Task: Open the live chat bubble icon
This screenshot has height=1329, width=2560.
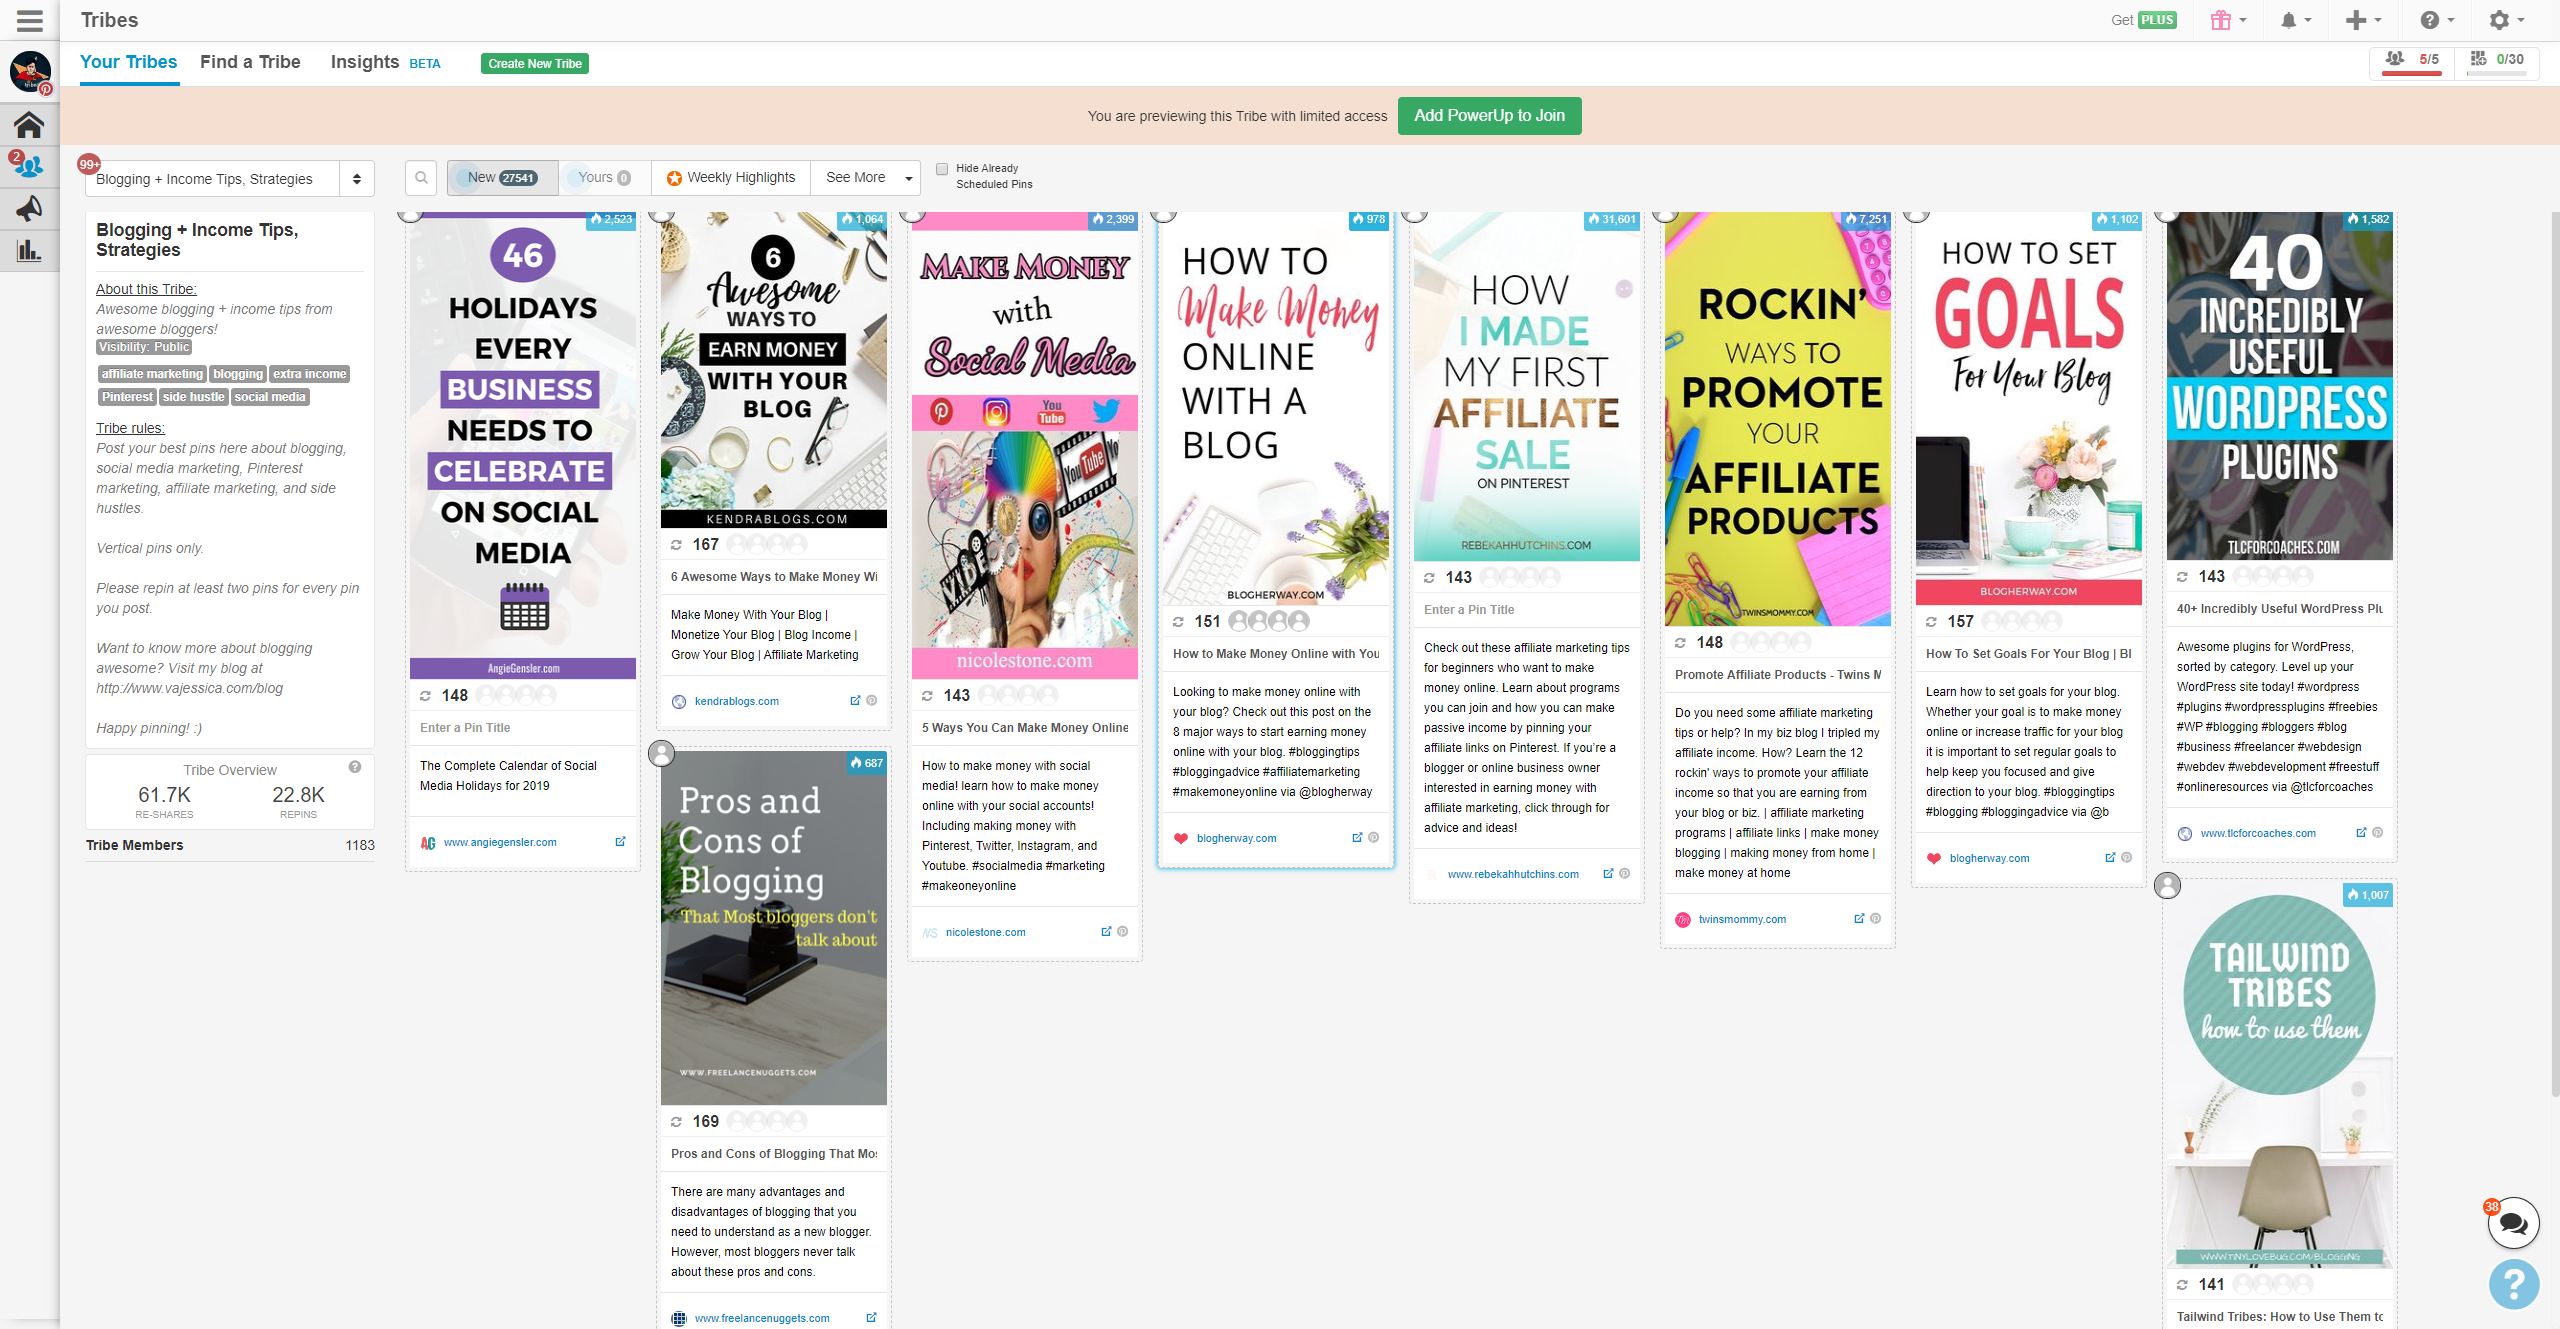Action: (x=2513, y=1222)
